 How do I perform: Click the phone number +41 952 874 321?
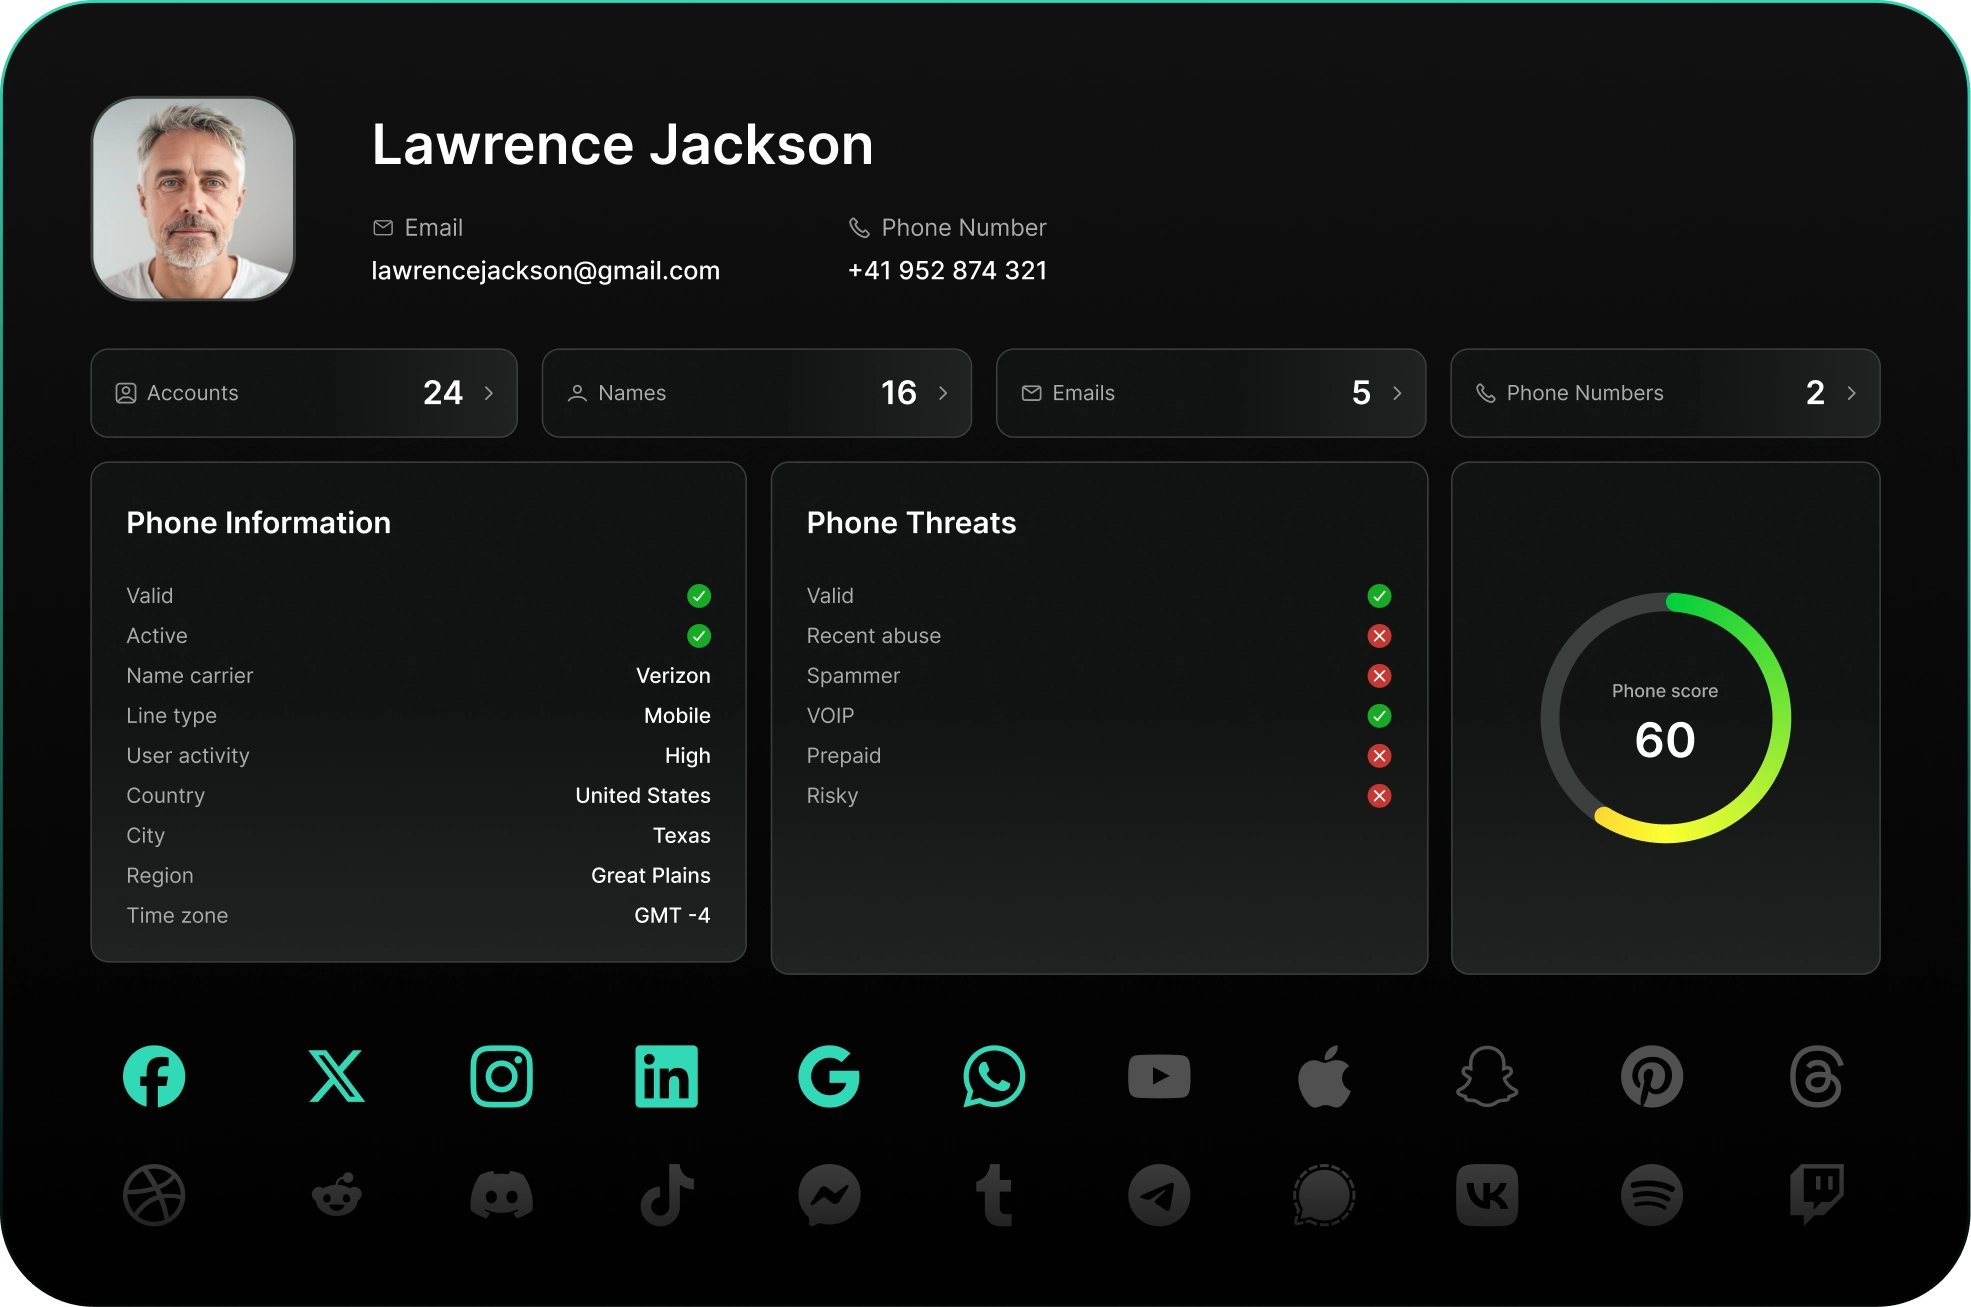(x=947, y=271)
